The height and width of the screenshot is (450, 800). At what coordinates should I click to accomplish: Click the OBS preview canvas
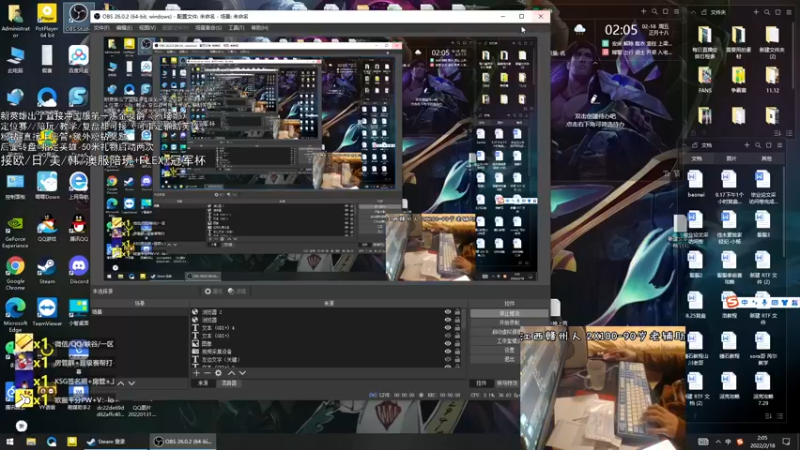(x=320, y=158)
